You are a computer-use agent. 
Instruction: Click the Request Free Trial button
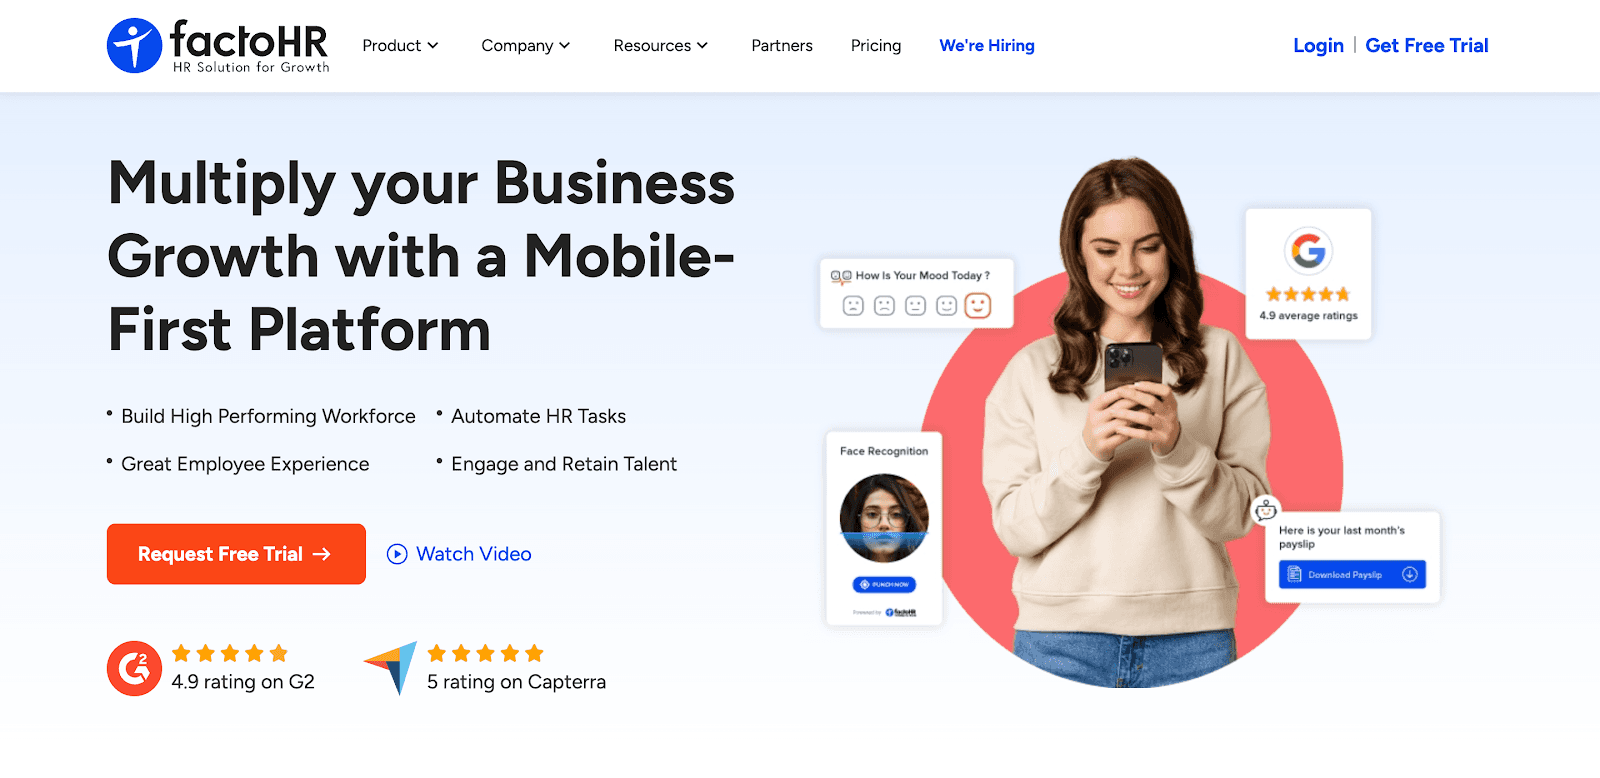236,554
